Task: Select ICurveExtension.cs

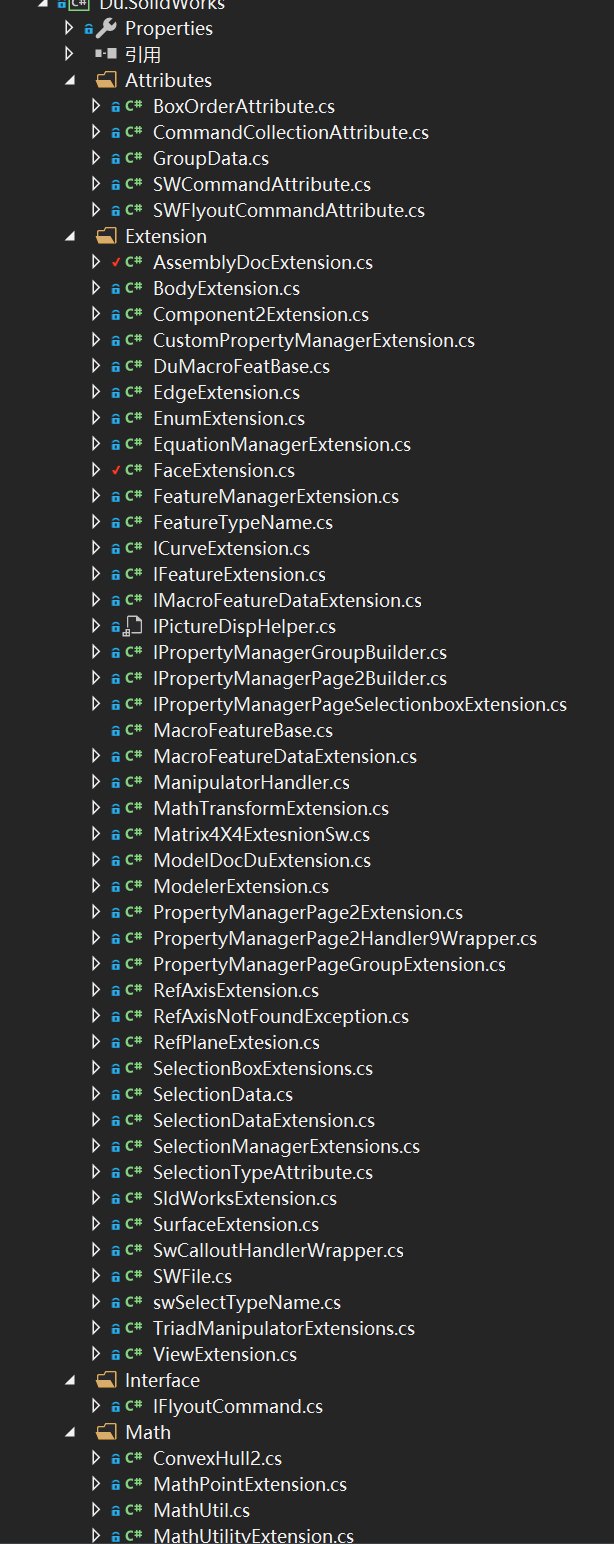Action: [232, 548]
